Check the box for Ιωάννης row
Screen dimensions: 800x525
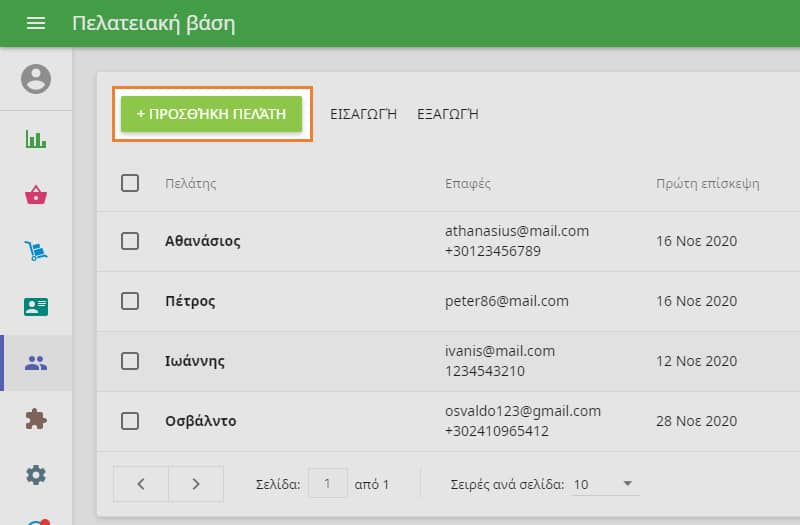point(130,361)
